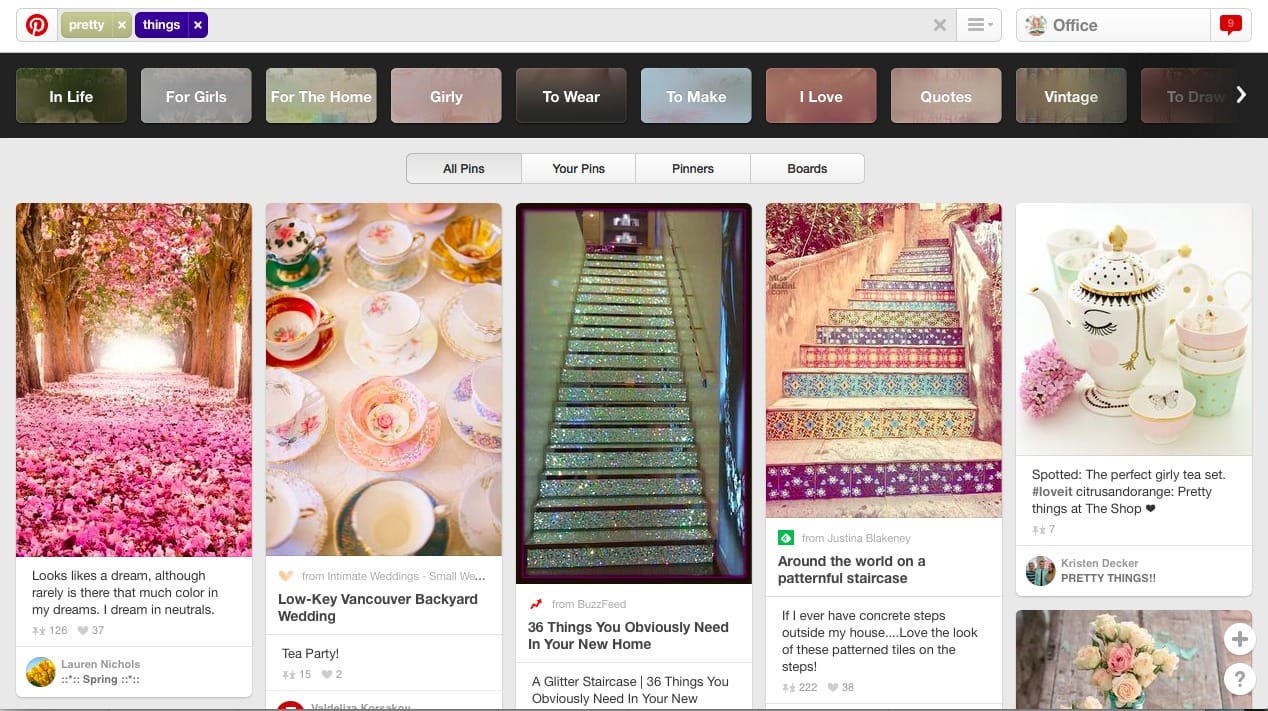Click 'Low-Key Vancouver Backyard Wedding' title

point(378,607)
